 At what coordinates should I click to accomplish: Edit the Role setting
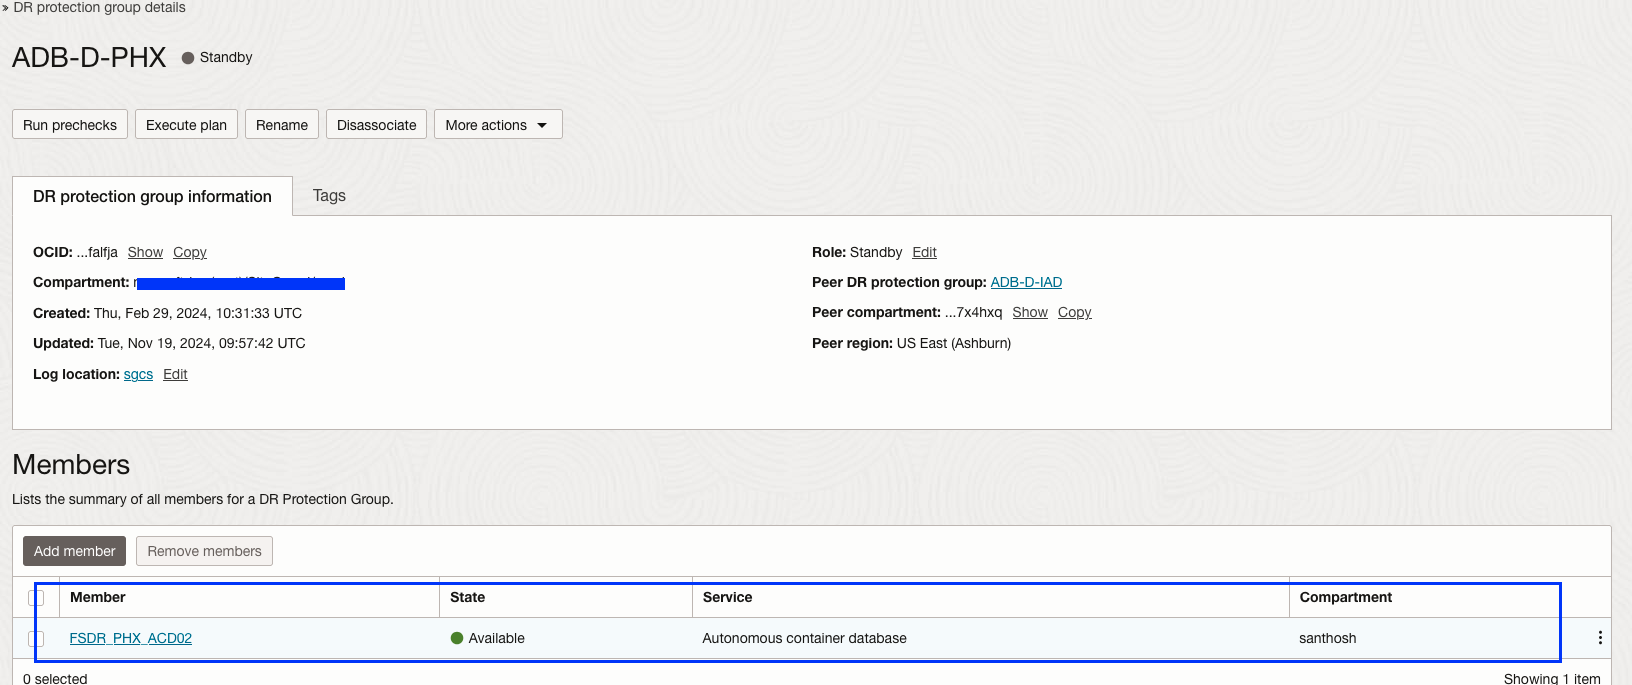coord(924,252)
